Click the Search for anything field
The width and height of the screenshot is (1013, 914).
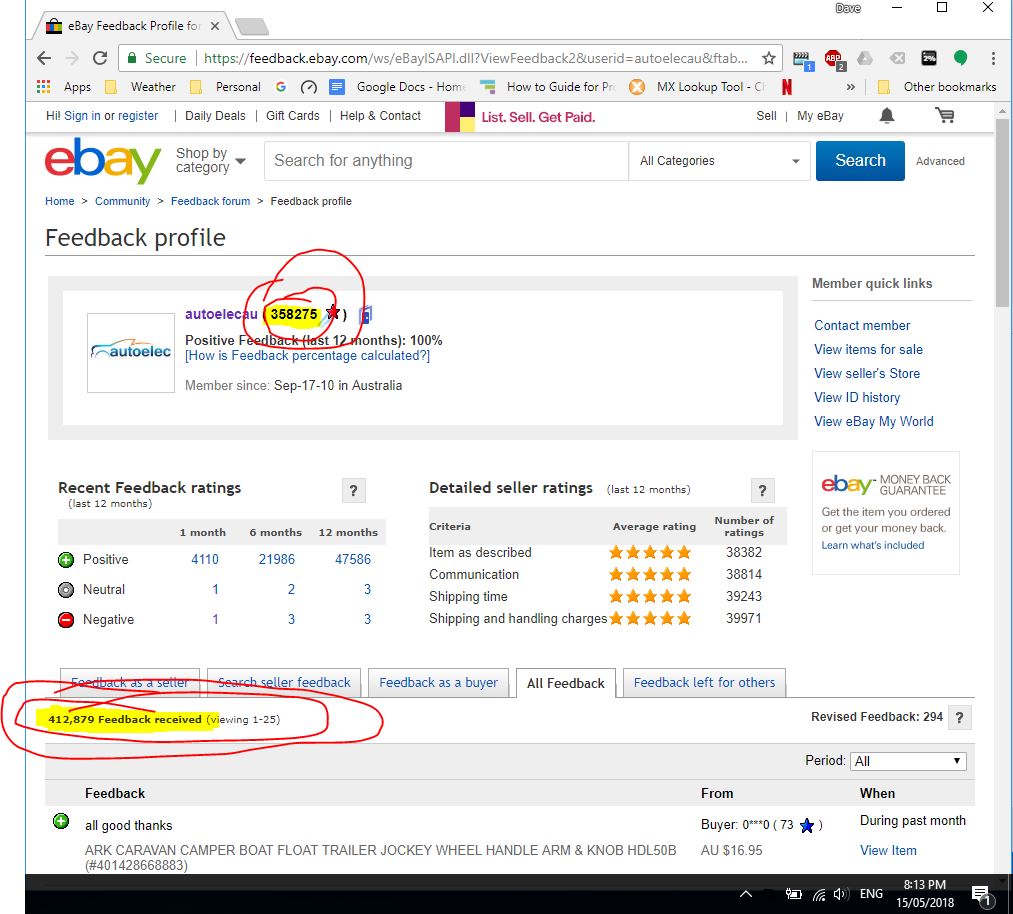point(445,161)
